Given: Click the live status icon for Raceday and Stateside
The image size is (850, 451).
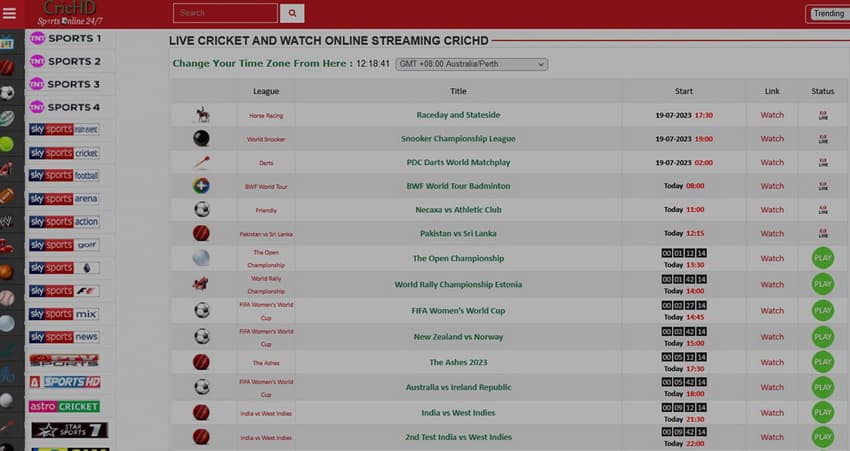Looking at the screenshot, I should coord(822,115).
